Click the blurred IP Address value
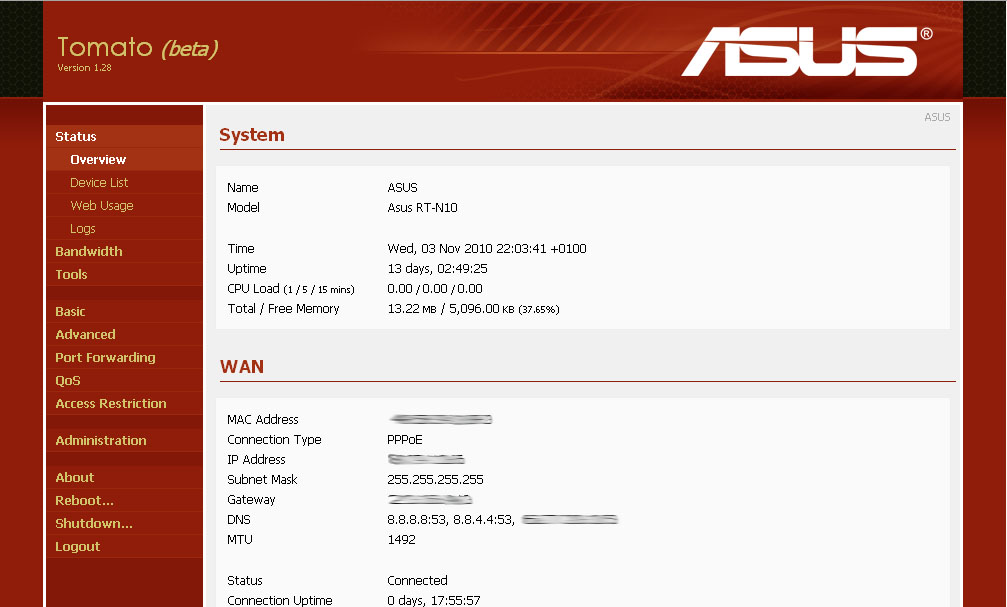The width and height of the screenshot is (1007, 607). (x=426, y=459)
